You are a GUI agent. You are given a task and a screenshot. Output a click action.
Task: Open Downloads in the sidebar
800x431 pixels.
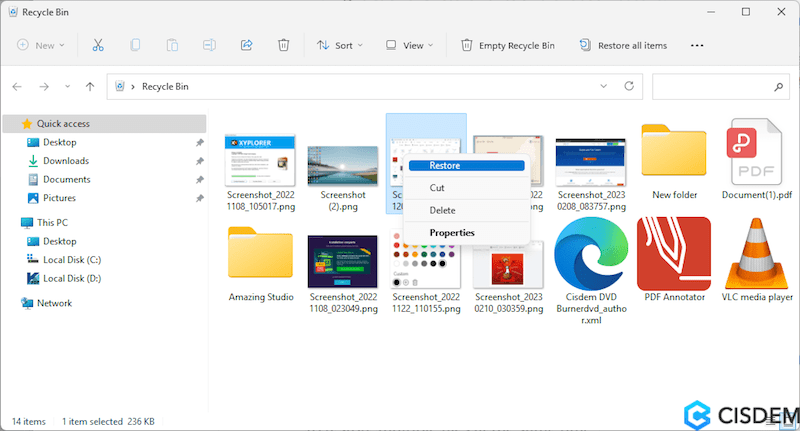click(x=66, y=161)
